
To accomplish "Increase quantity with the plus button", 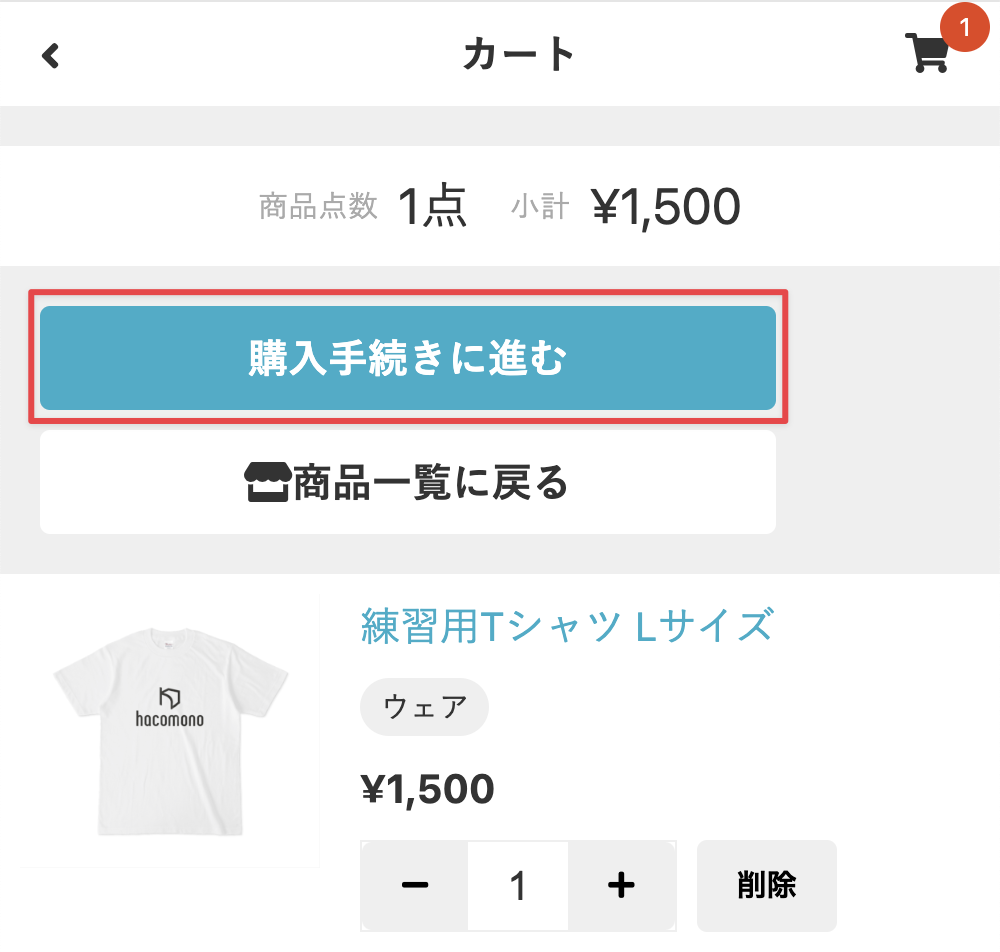I will point(621,885).
